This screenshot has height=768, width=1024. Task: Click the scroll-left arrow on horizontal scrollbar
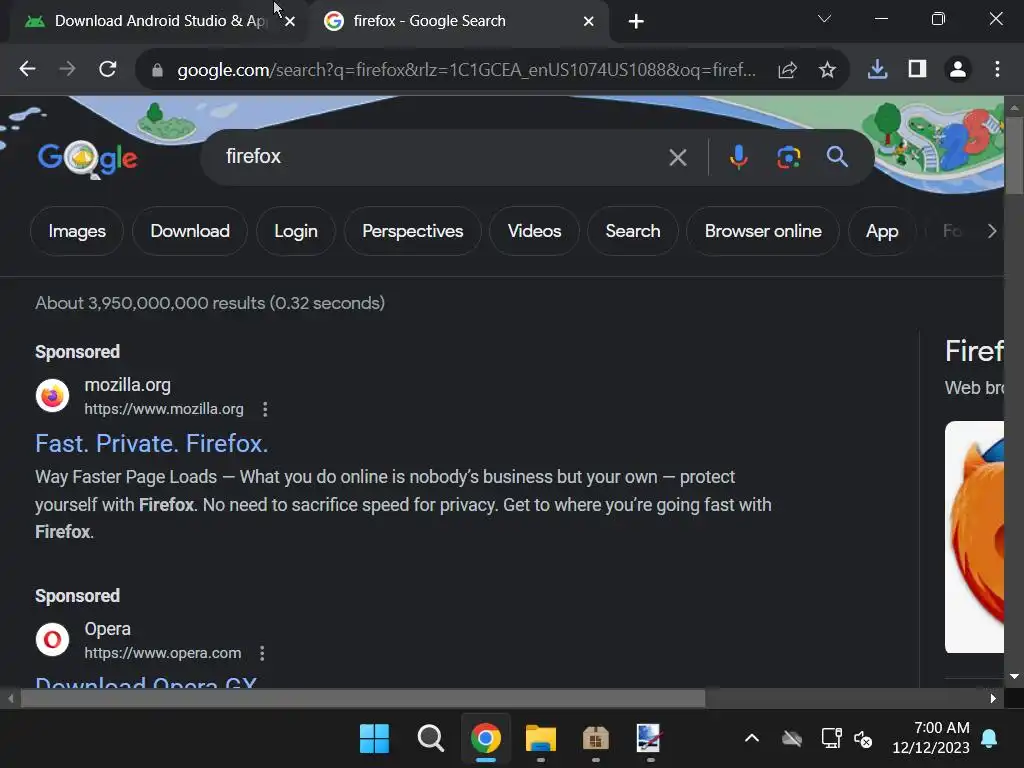[x=10, y=698]
